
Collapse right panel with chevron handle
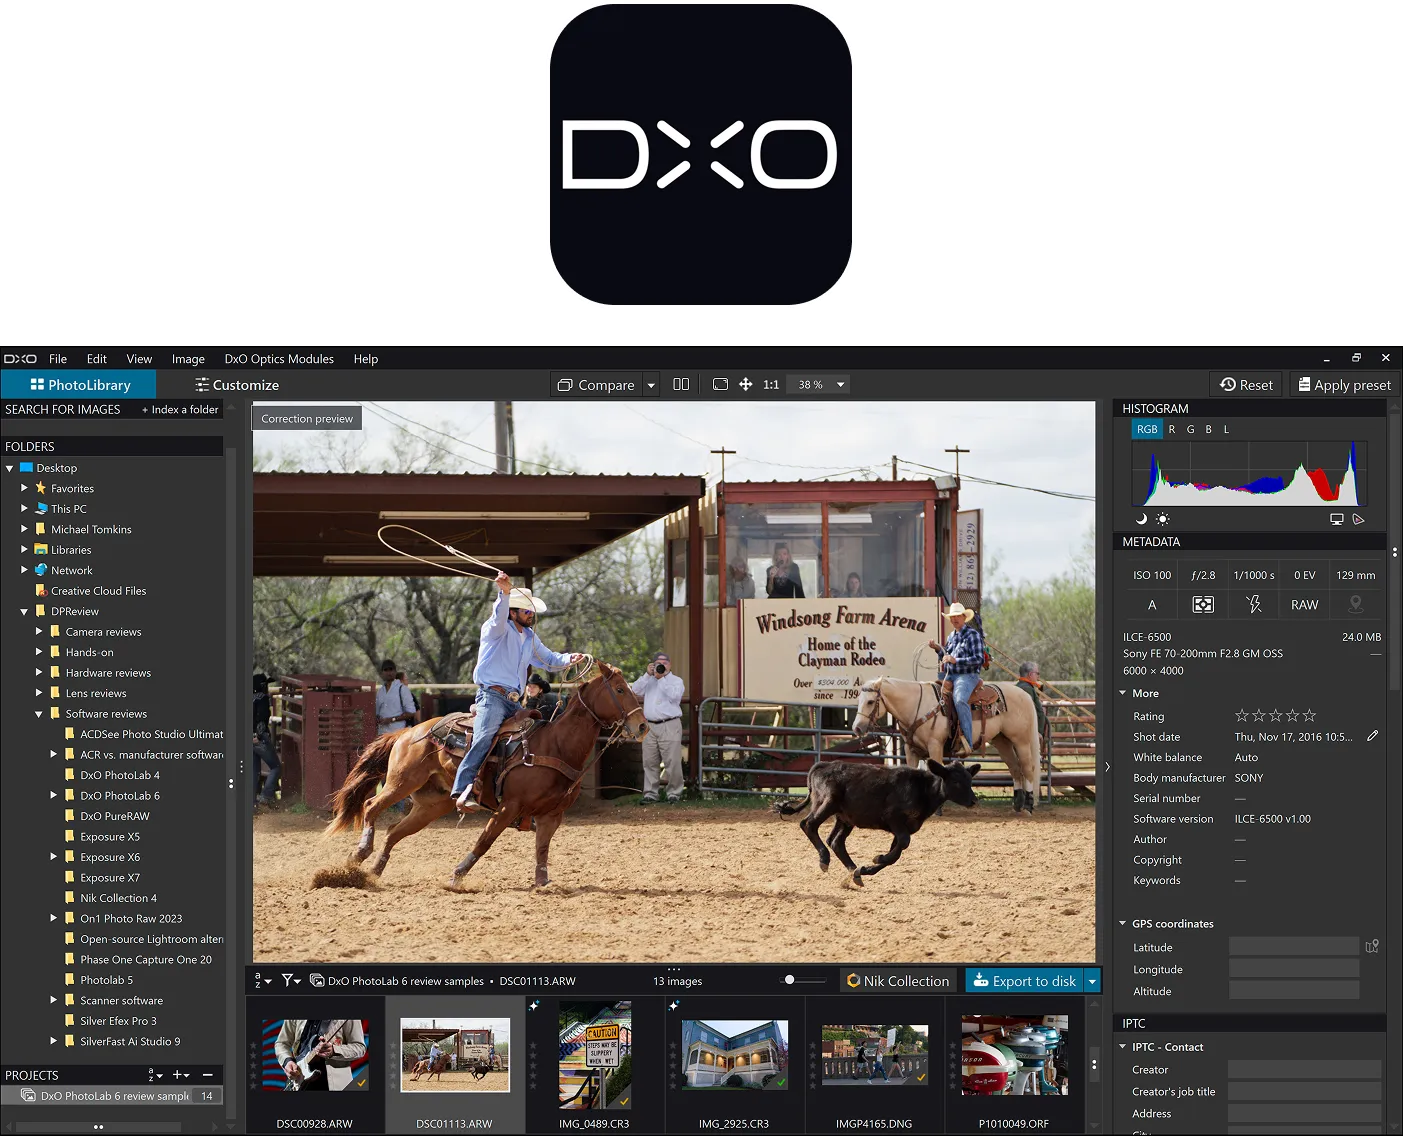(x=1107, y=767)
